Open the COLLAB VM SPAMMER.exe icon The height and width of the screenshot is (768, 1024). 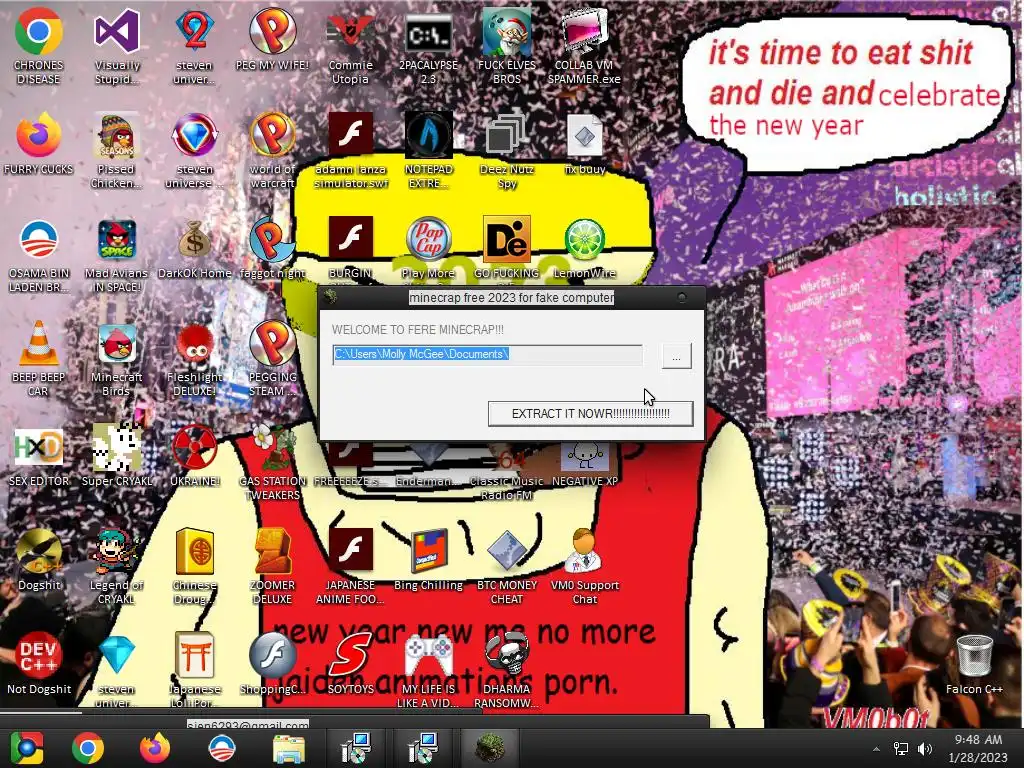[584, 33]
